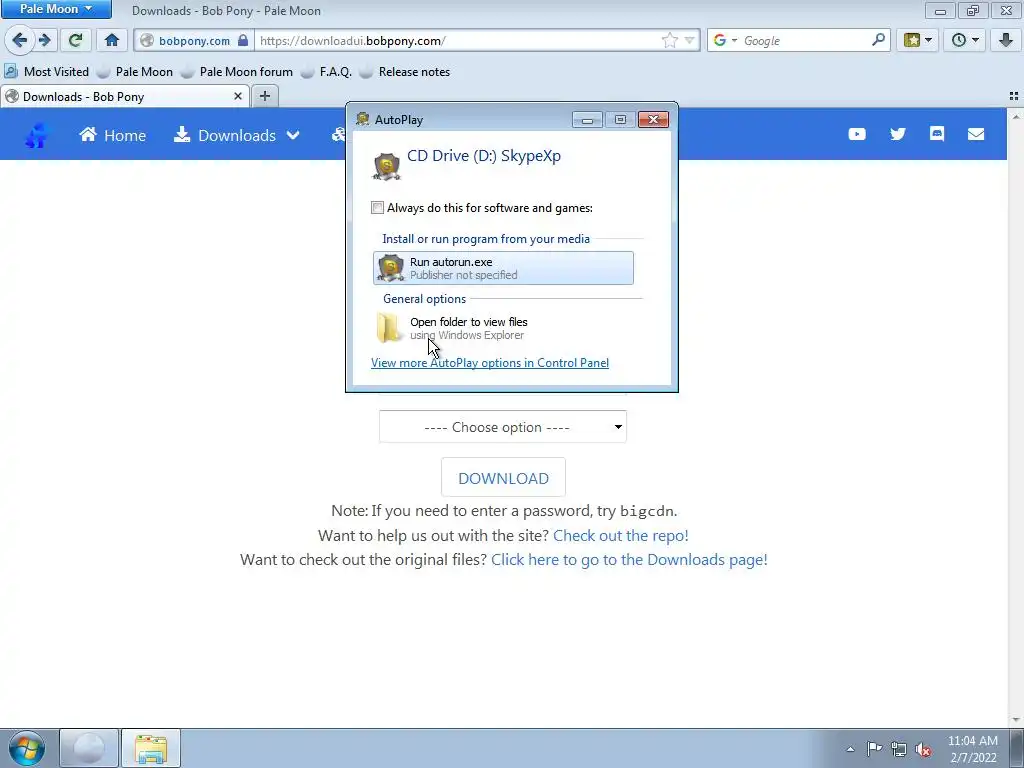Click the SkypeXp CD drive icon in AutoPlay

(x=386, y=165)
